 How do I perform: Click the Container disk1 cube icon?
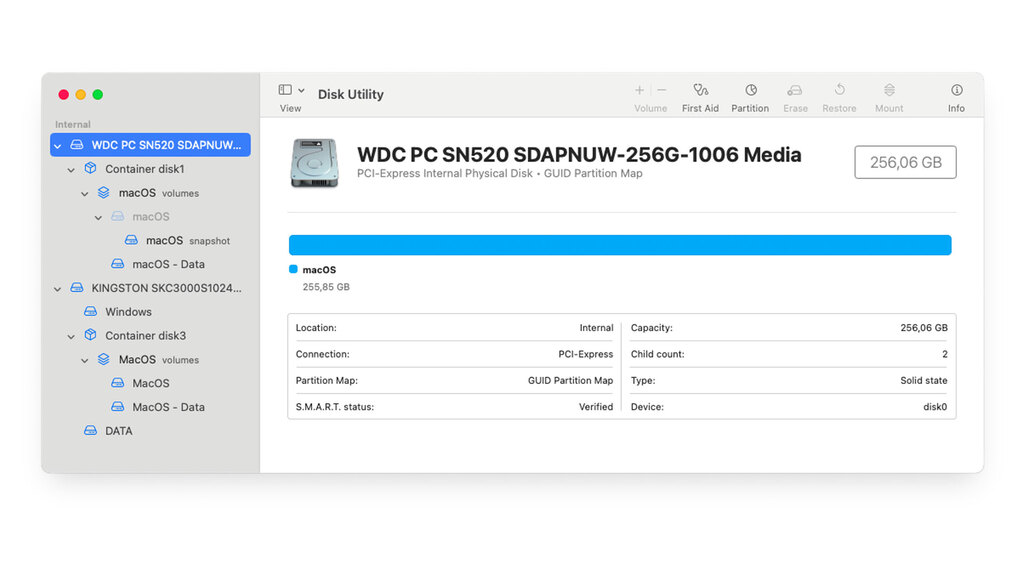click(91, 168)
